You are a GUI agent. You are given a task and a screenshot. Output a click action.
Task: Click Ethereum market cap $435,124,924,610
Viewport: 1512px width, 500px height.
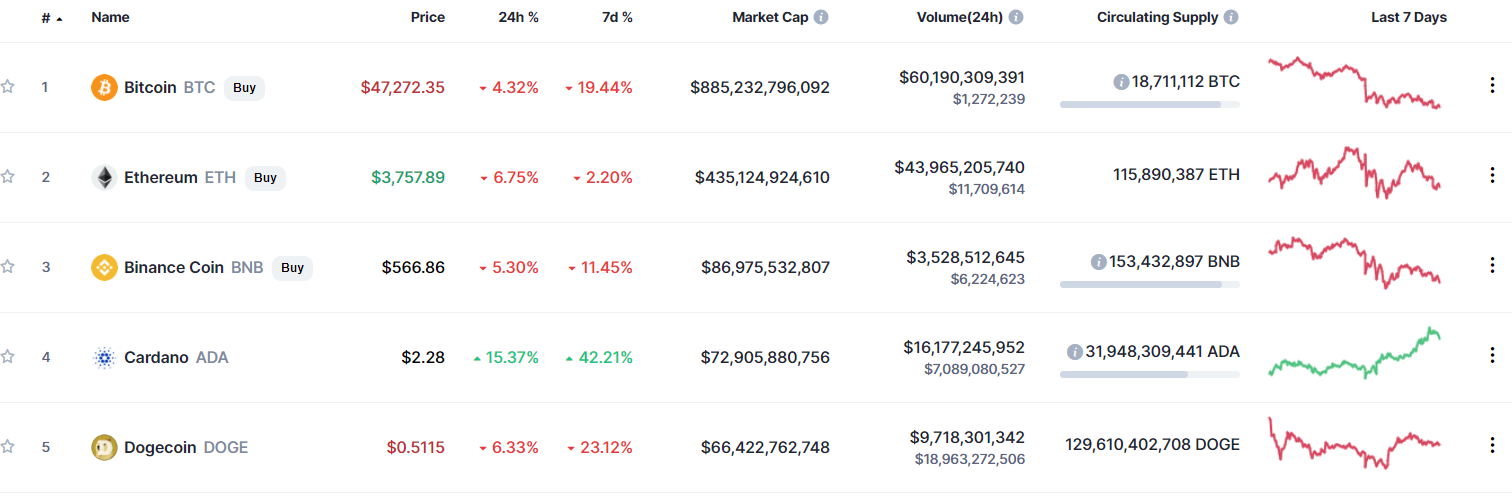pyautogui.click(x=762, y=177)
